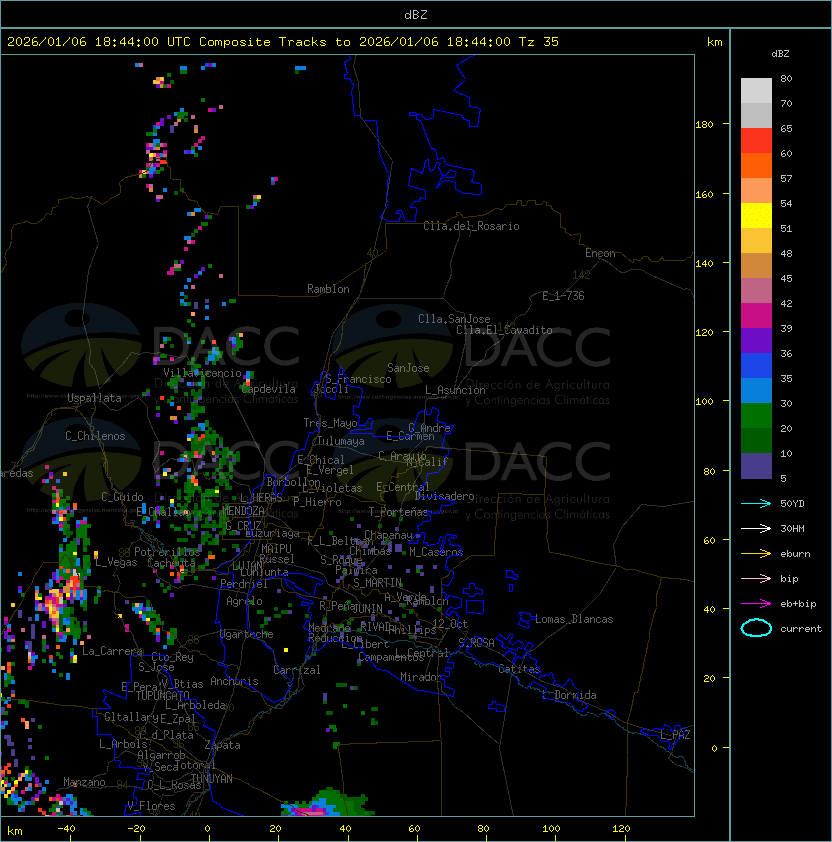Click the 'Agrelo' map label
This screenshot has height=842, width=832.
click(x=244, y=601)
